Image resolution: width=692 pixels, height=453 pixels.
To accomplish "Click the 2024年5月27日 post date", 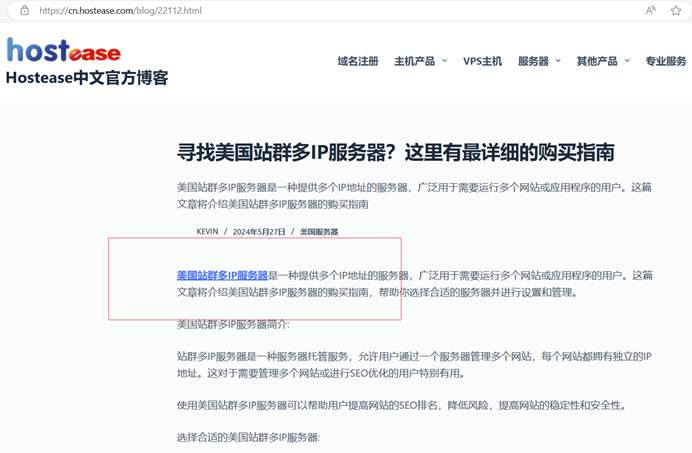I will tap(259, 232).
